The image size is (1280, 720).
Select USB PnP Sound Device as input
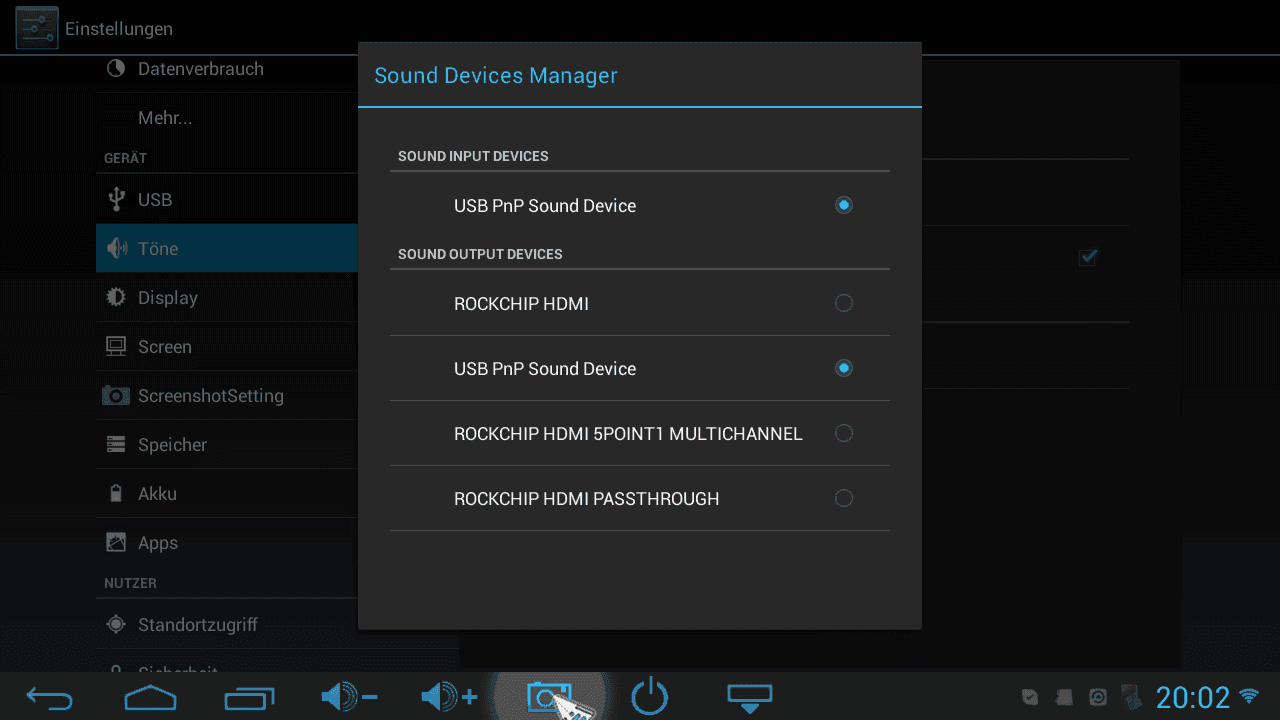pyautogui.click(x=844, y=205)
